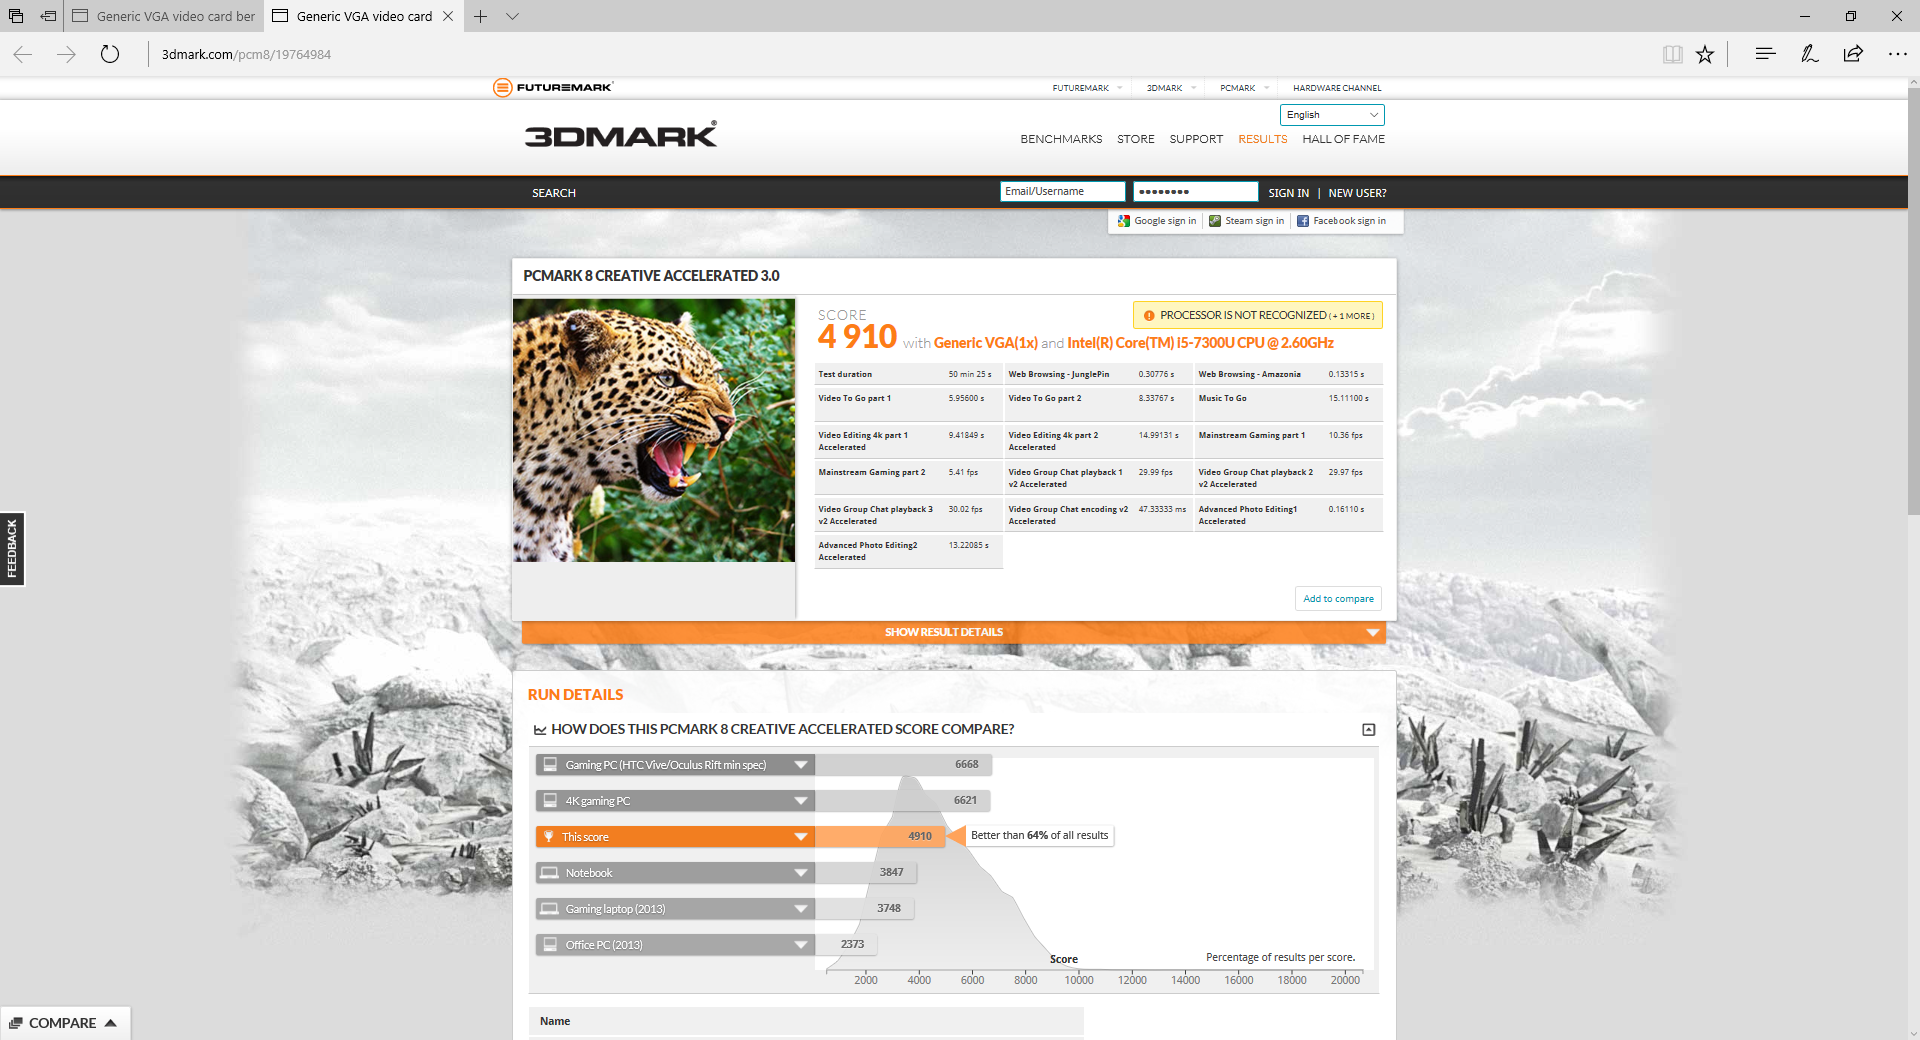1920x1040 pixels.
Task: Expand the Gaming PC (HTC Vive/Oculus Rift) arrow
Action: (x=801, y=765)
